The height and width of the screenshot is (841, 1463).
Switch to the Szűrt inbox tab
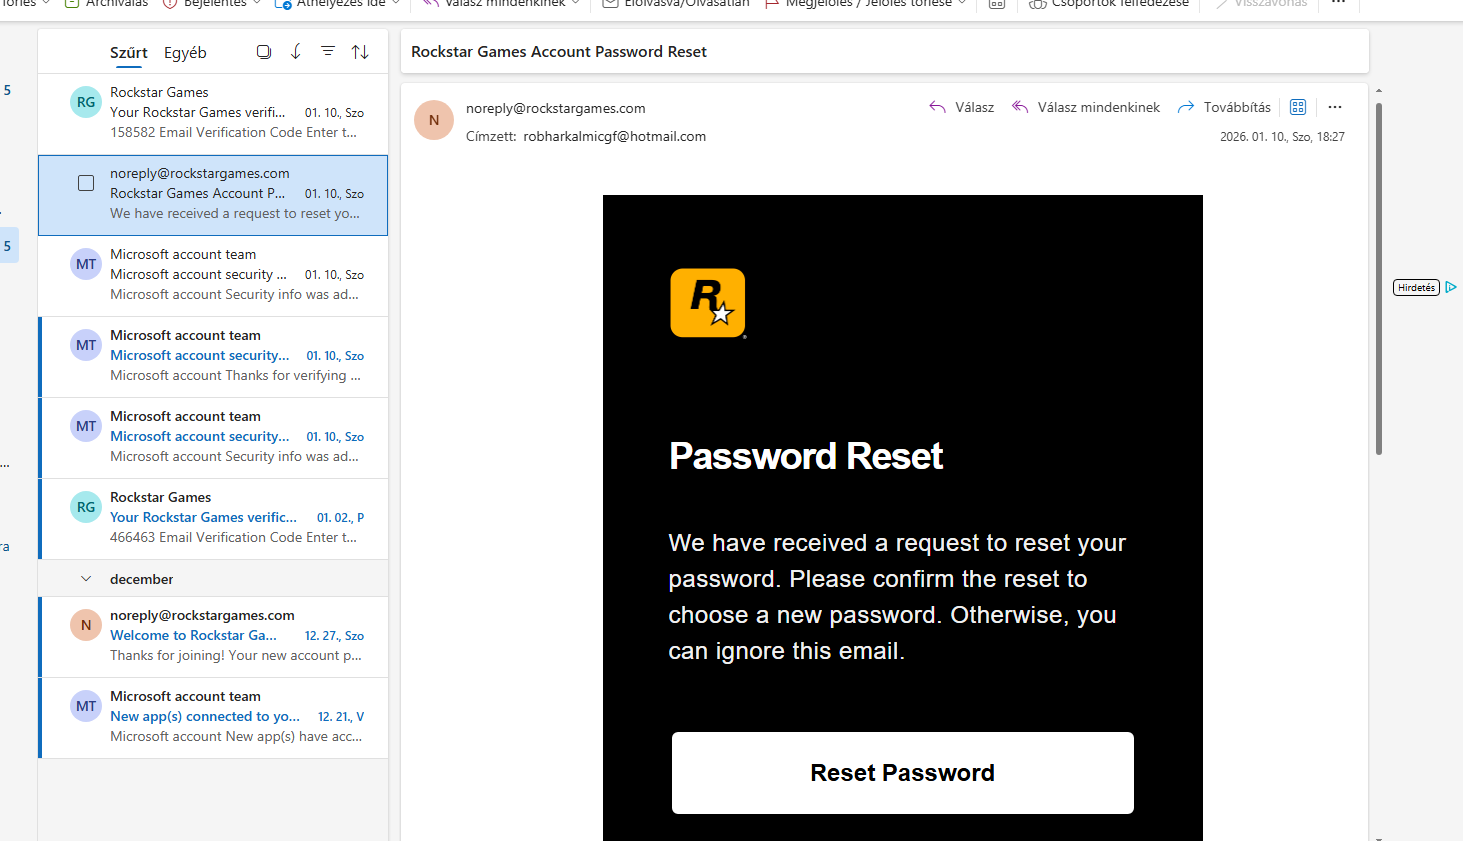coord(129,53)
